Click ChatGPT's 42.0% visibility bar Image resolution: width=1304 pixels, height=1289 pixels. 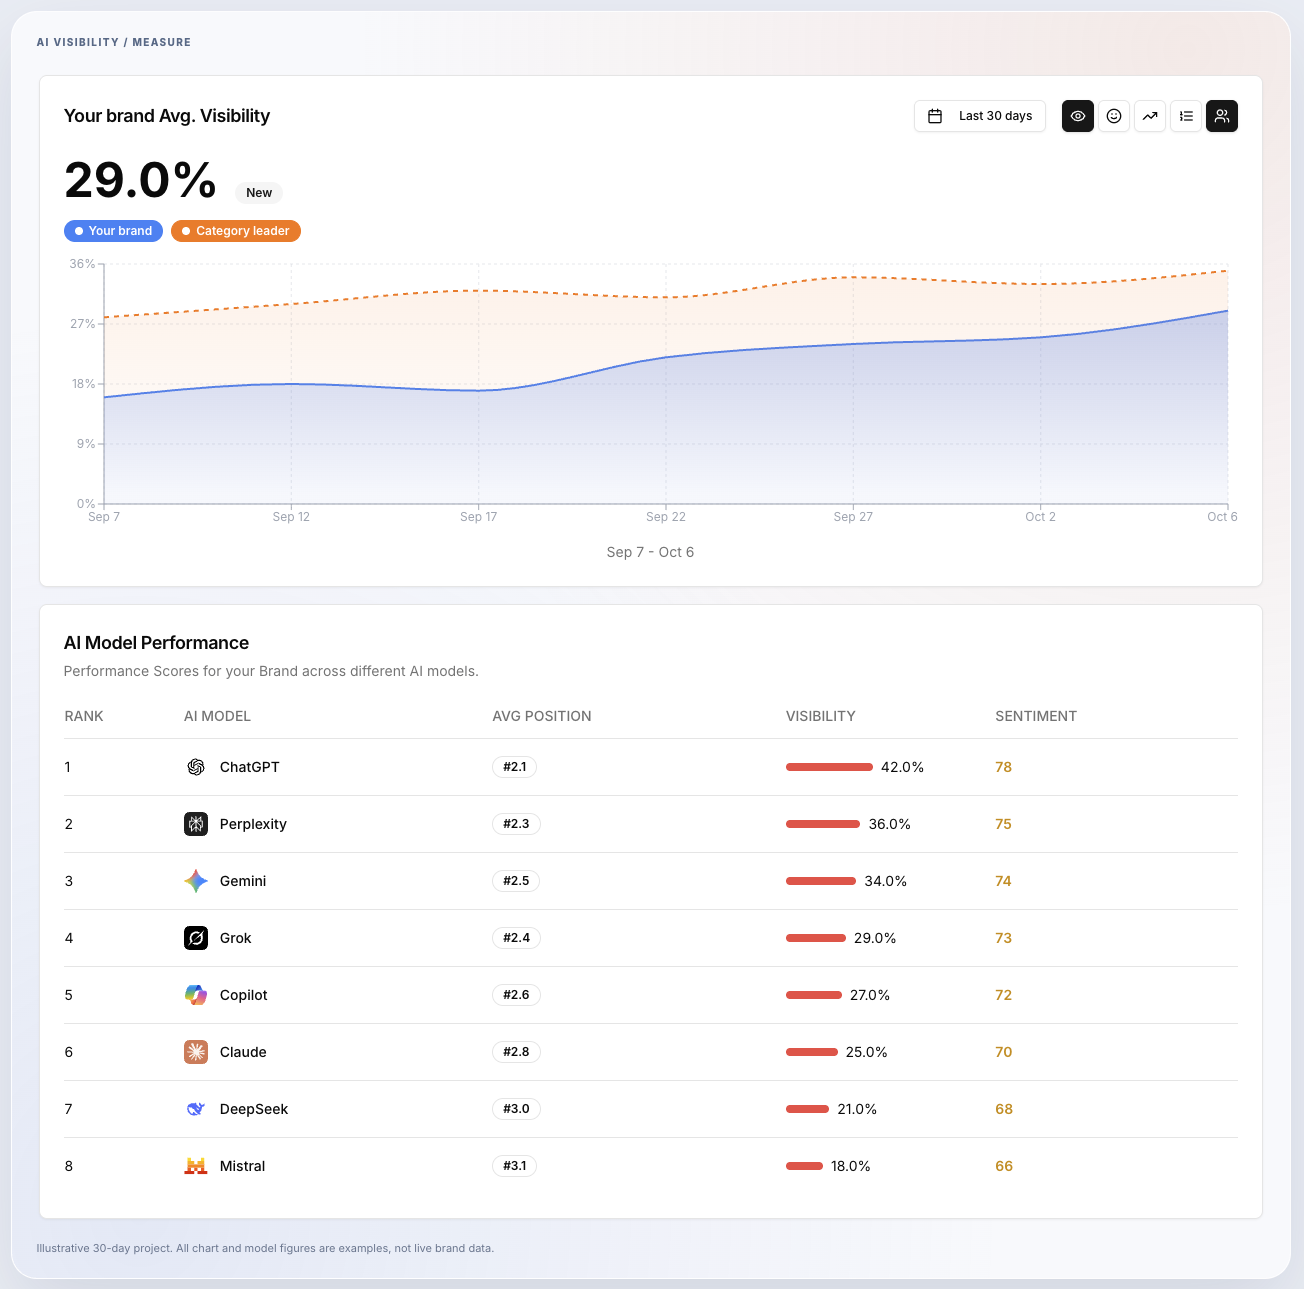click(x=829, y=767)
